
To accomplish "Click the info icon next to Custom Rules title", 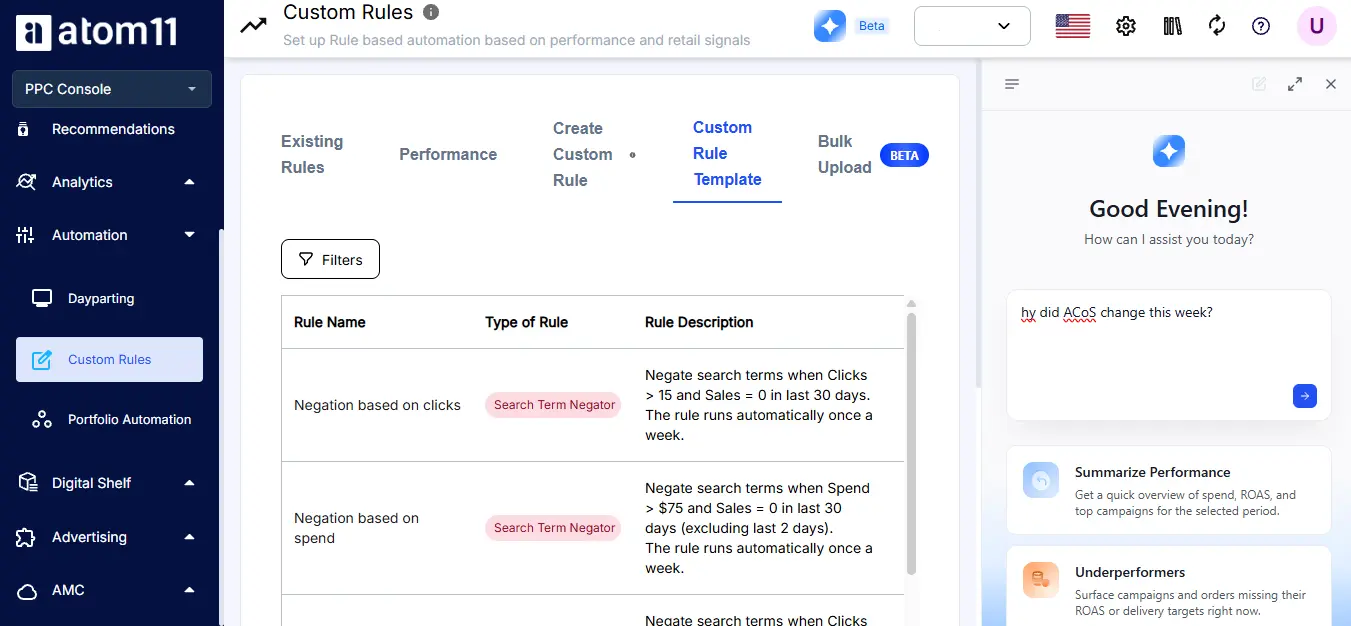I will [x=431, y=12].
